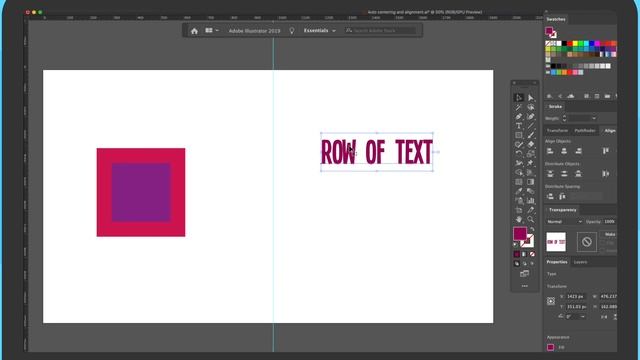Open the Stroke panel tab
Screen dimensions: 640x360
tap(555, 107)
